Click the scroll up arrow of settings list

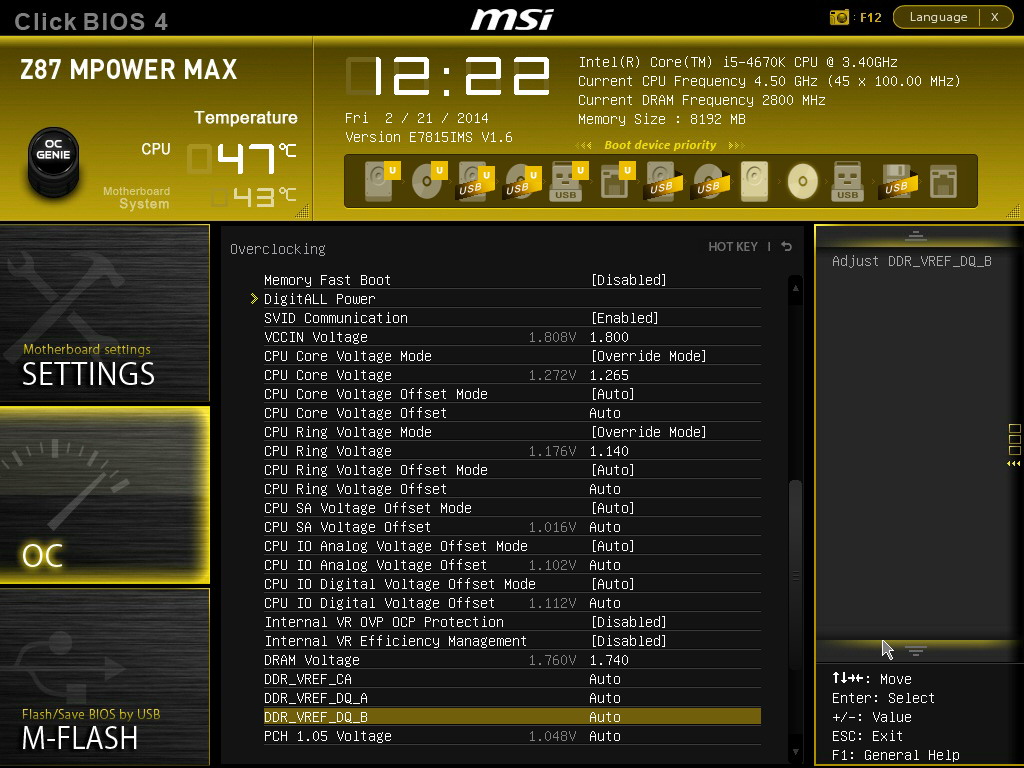coord(795,288)
